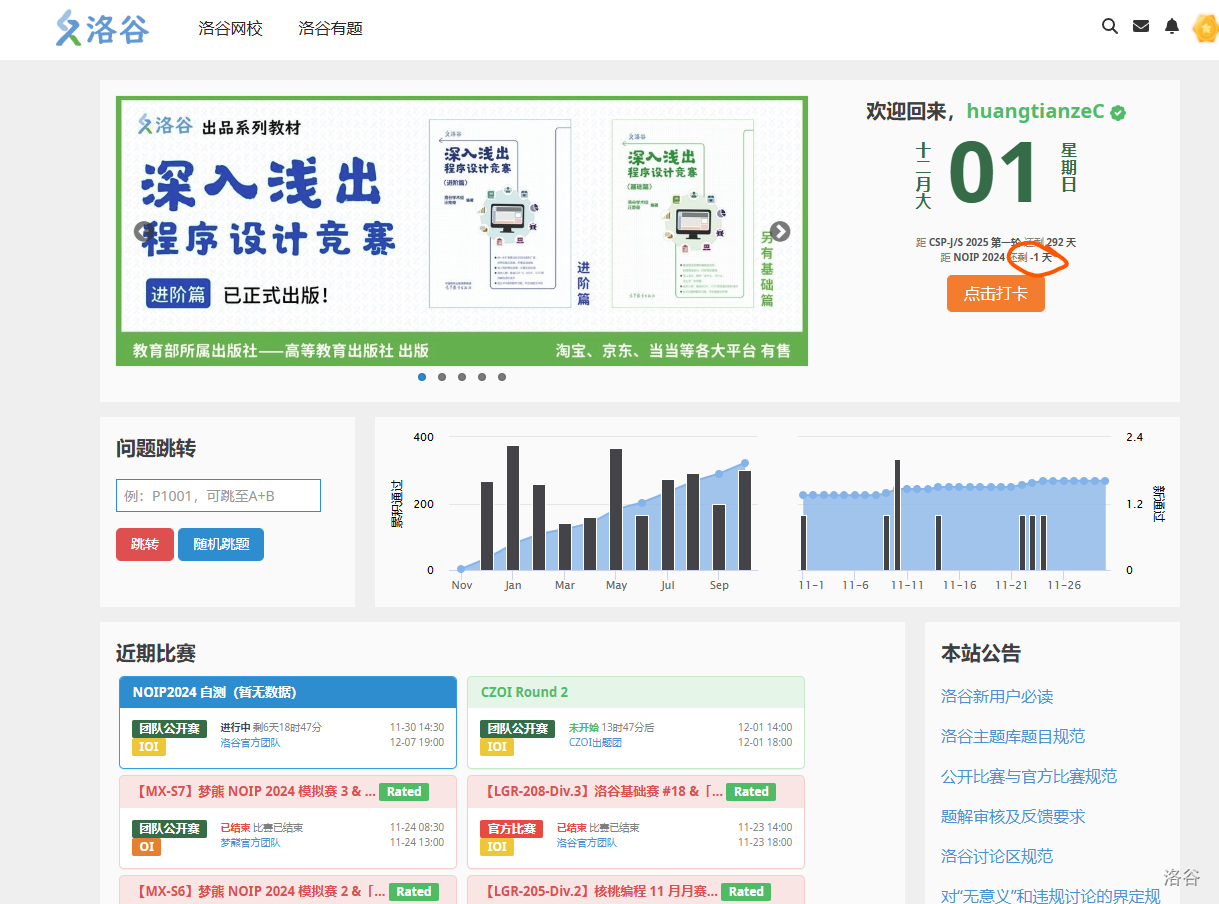Open 洛谷网校 navigation item

[230, 29]
